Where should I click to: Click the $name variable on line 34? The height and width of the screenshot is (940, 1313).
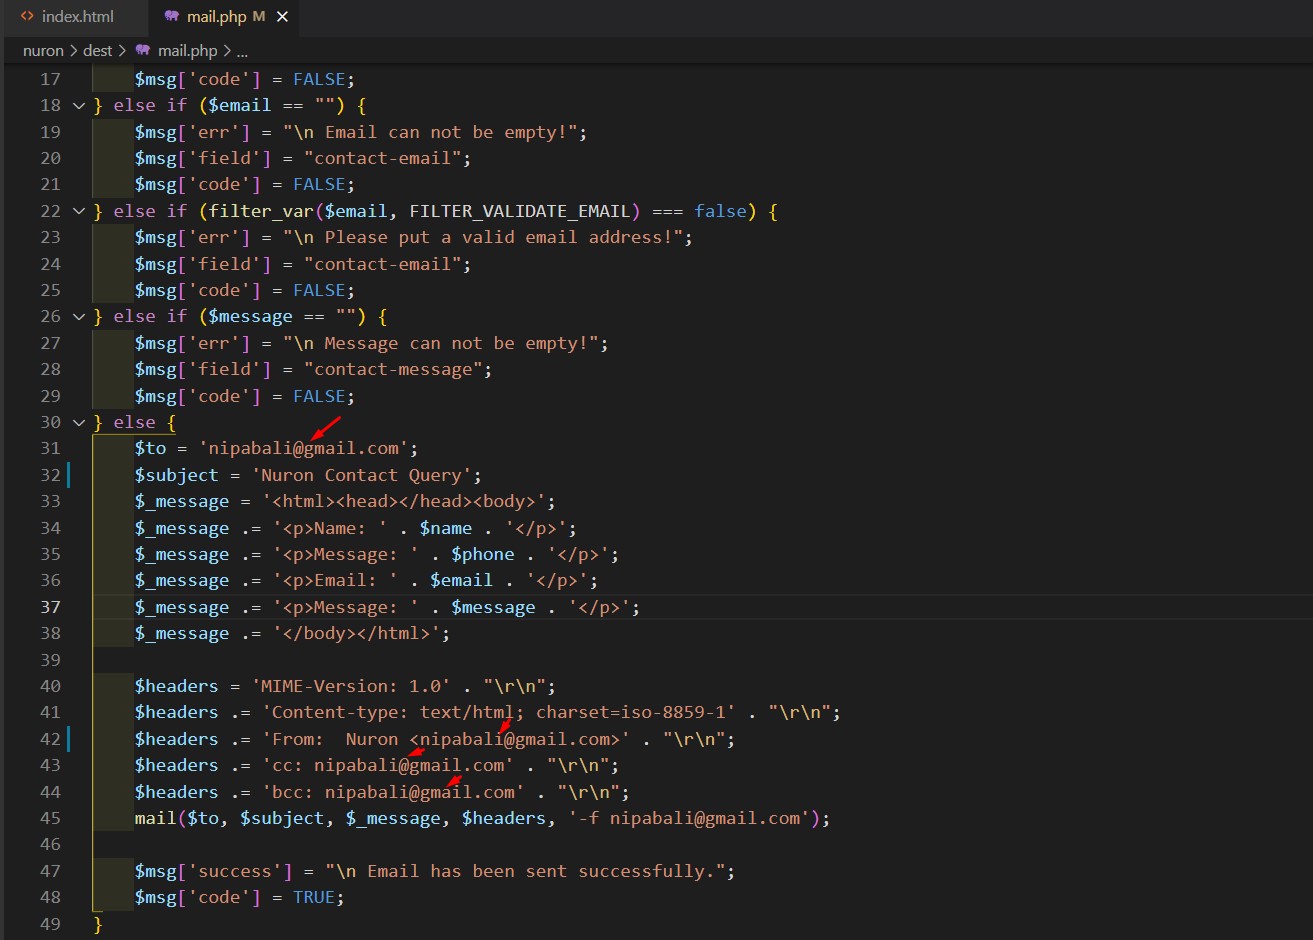(446, 528)
